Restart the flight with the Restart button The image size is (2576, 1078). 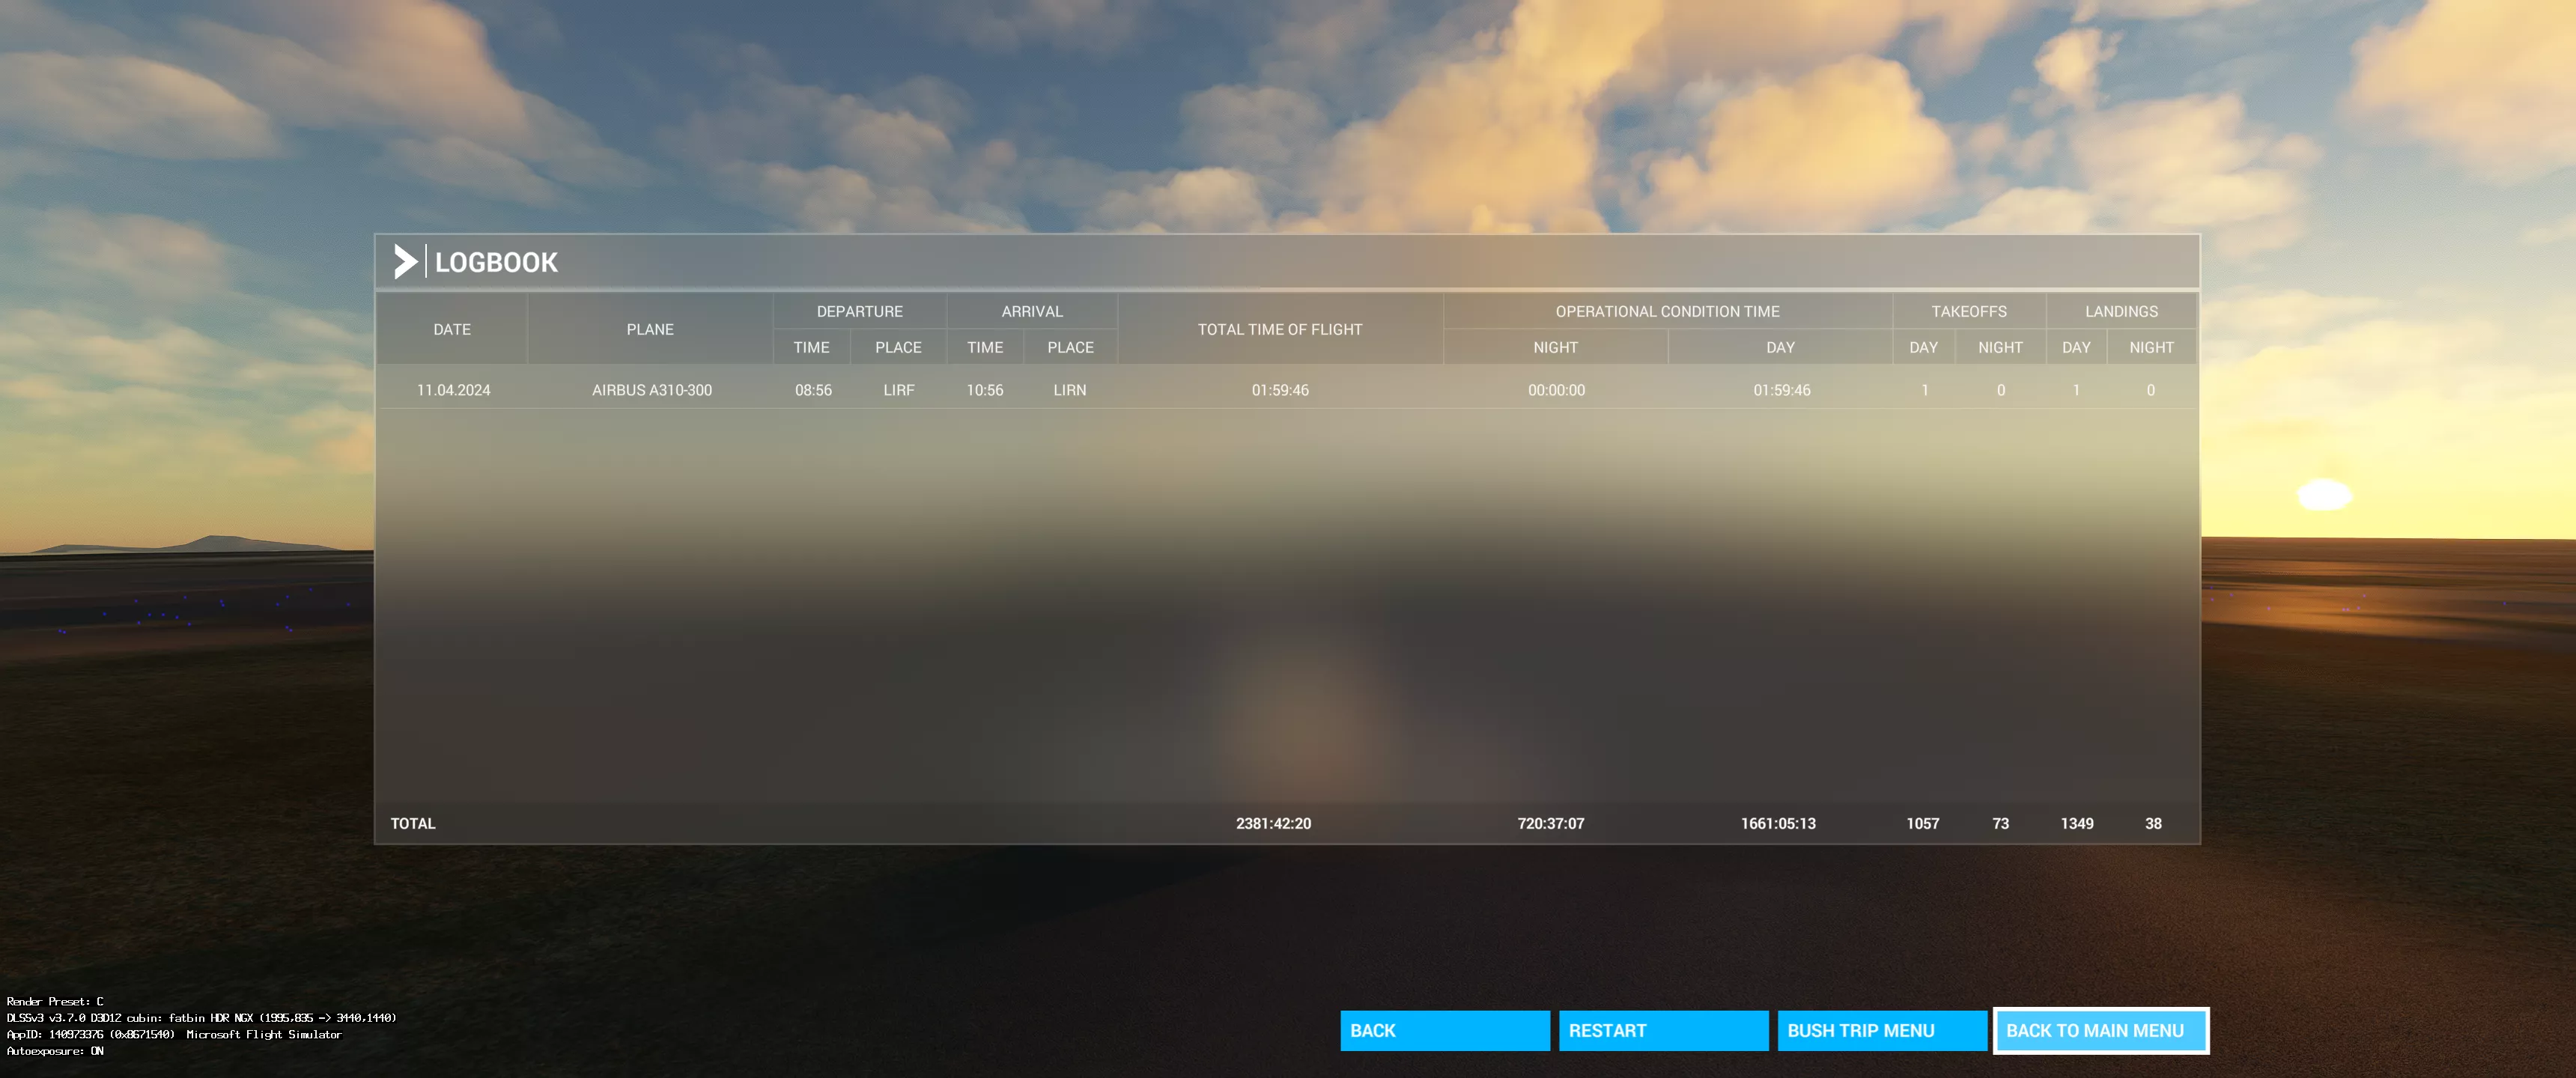click(1663, 1030)
